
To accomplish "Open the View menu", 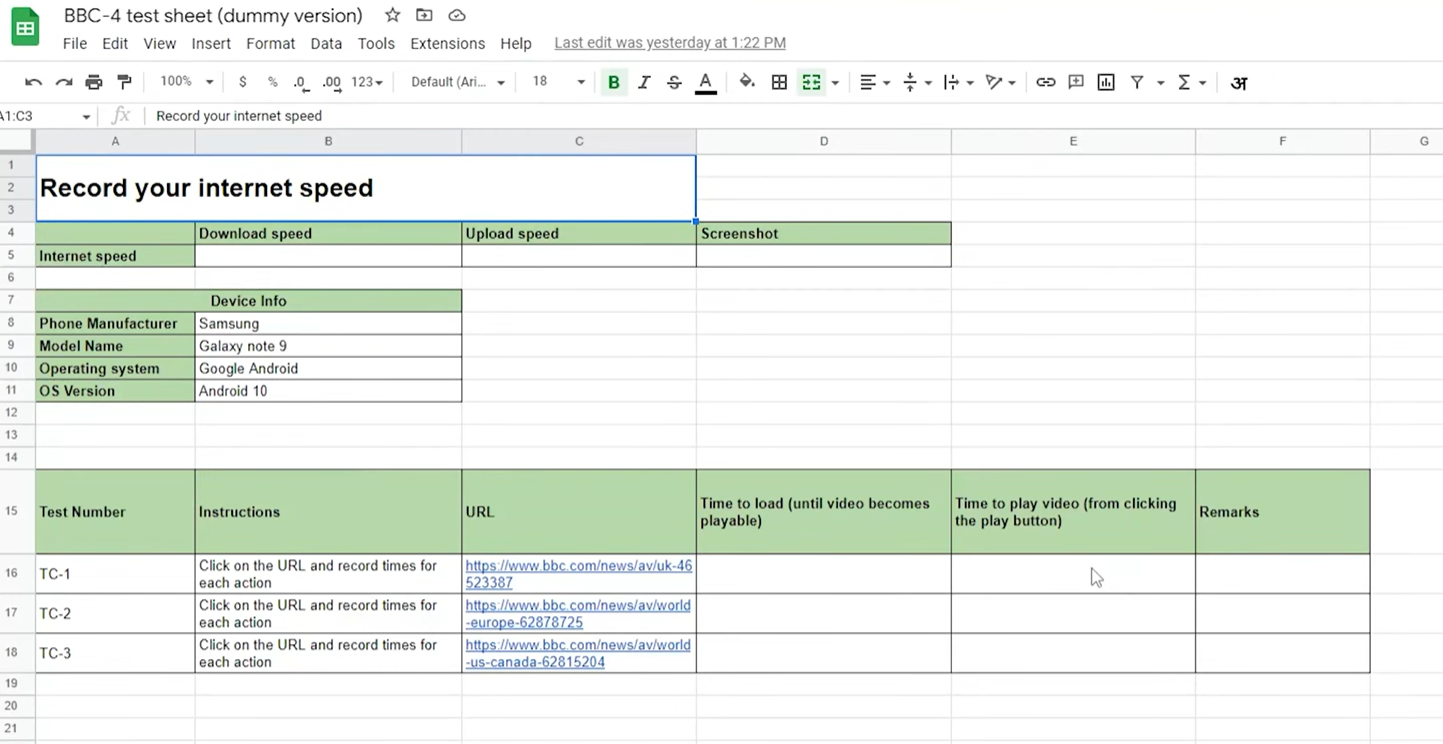I will pos(159,43).
